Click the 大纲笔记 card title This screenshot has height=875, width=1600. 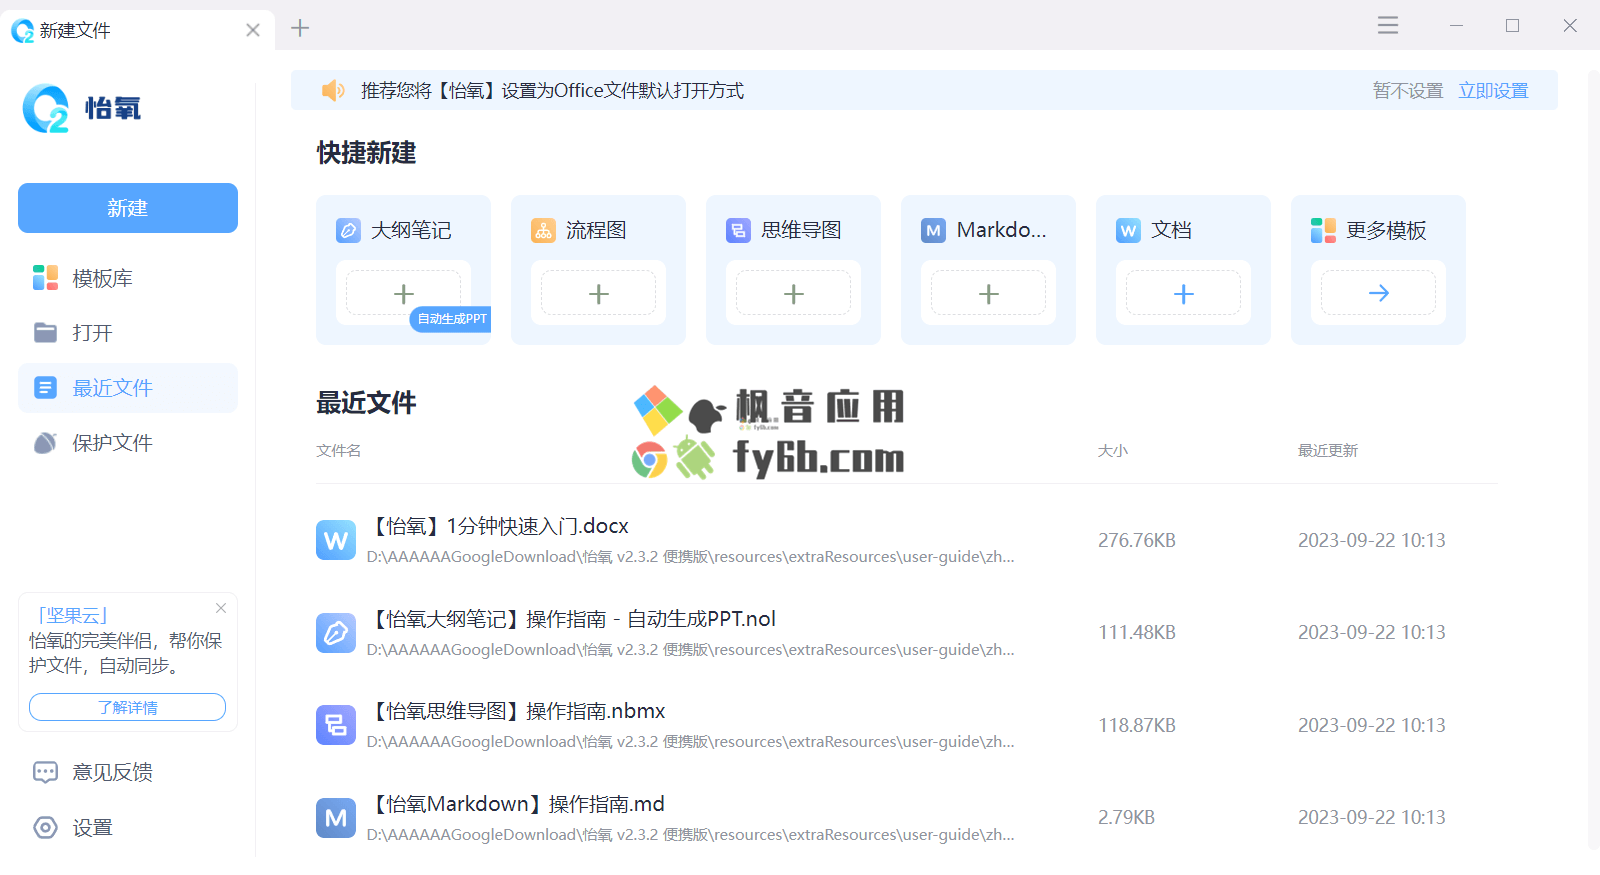pyautogui.click(x=411, y=231)
